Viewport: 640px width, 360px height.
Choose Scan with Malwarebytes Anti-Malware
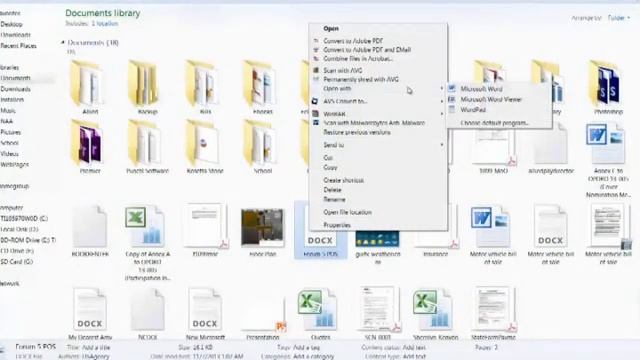pyautogui.click(x=378, y=123)
